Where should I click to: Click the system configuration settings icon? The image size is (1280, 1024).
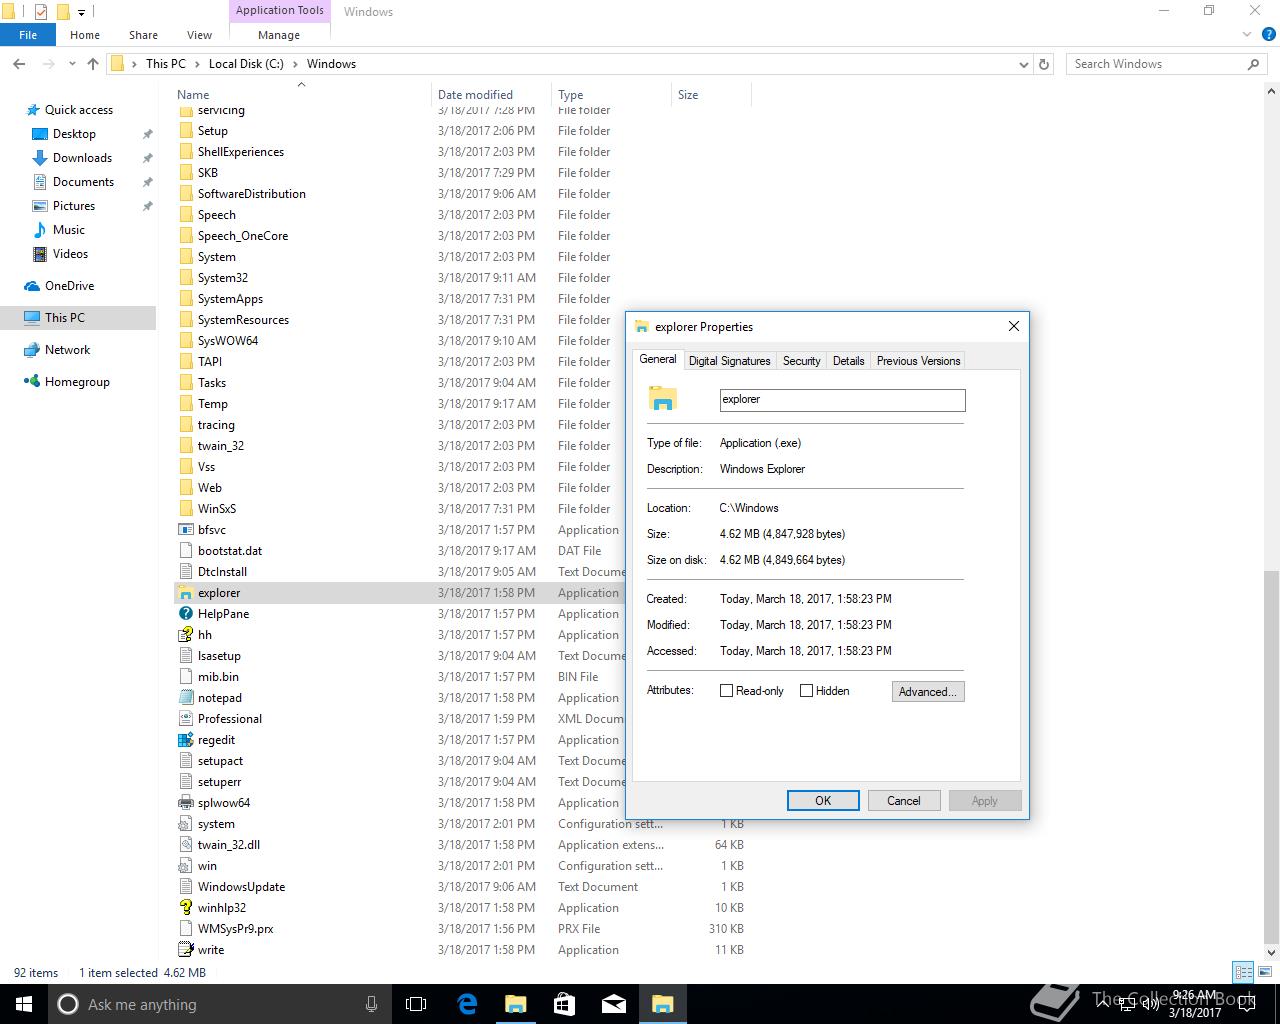pyautogui.click(x=185, y=824)
